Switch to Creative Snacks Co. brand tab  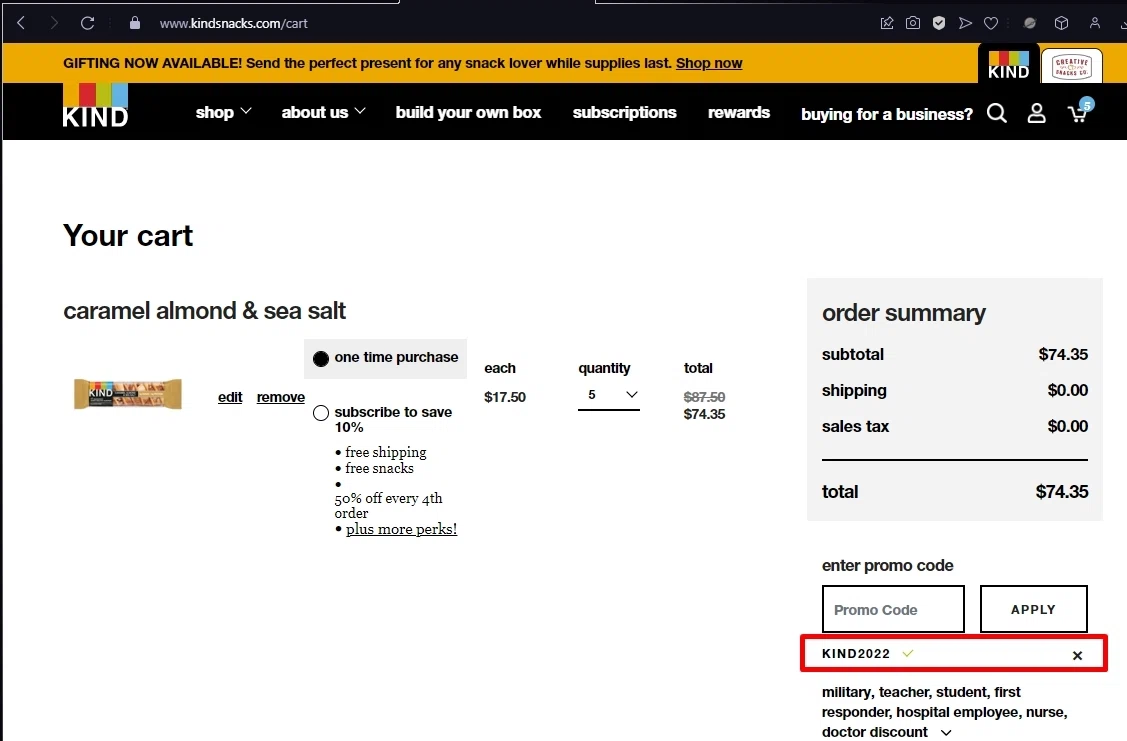(x=1072, y=66)
